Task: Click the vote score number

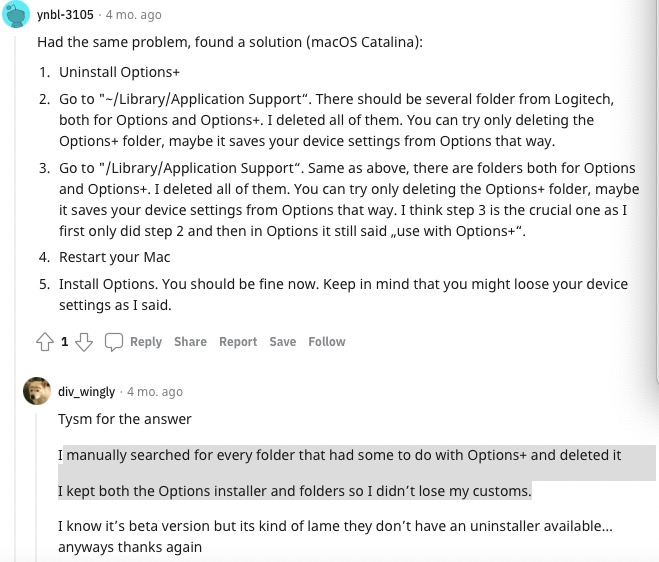Action: pos(64,342)
